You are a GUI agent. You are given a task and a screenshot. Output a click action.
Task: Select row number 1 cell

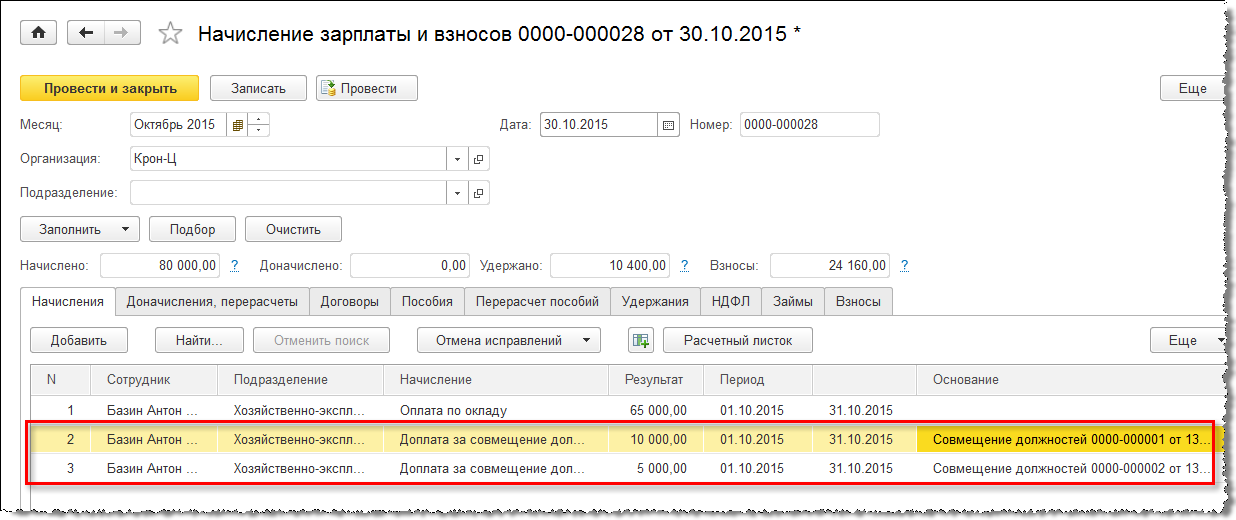[x=62, y=410]
